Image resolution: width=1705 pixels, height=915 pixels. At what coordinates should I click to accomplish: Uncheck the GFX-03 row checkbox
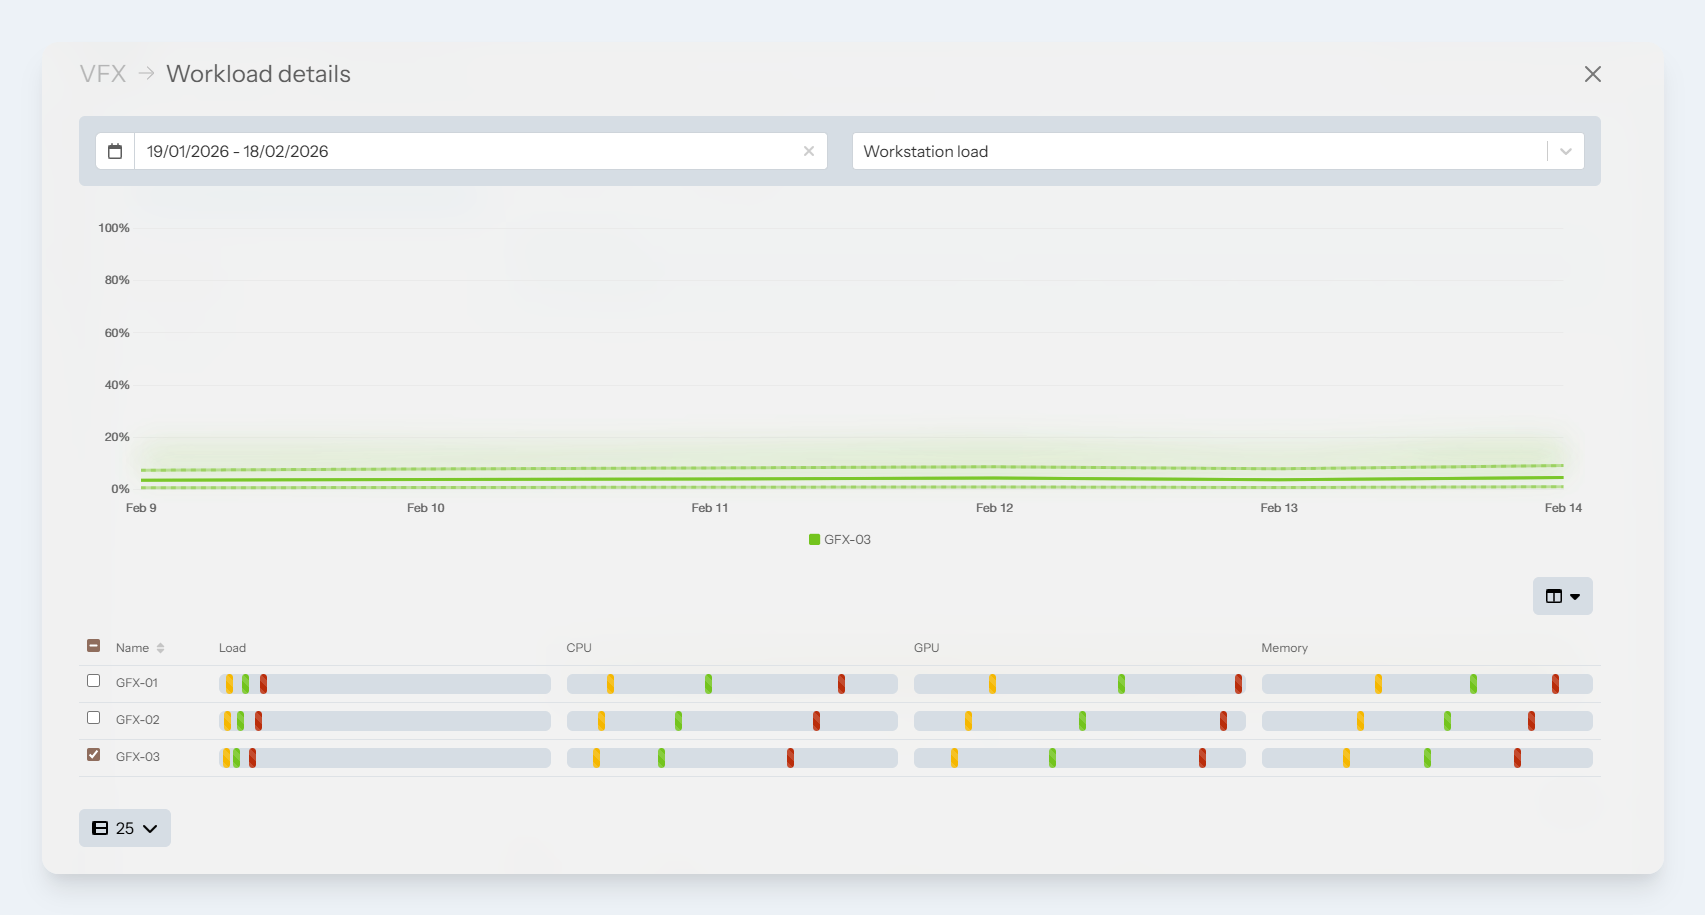pos(94,755)
